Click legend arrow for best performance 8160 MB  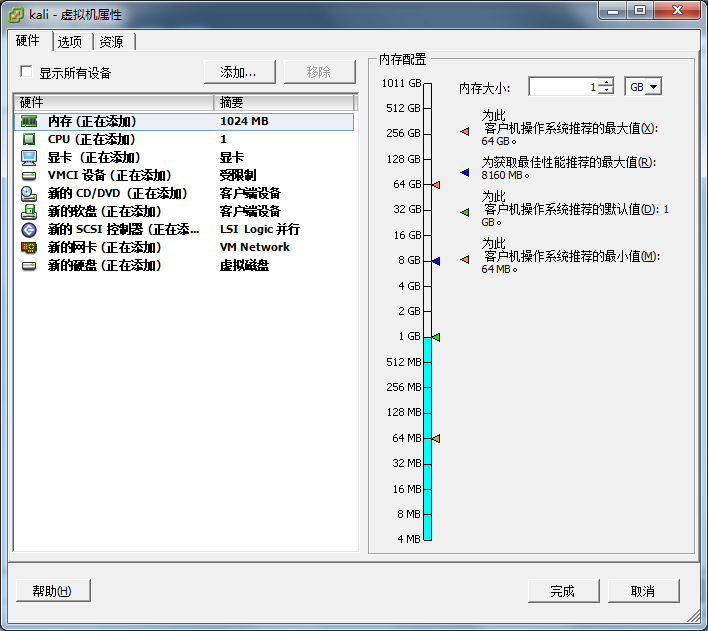[x=465, y=172]
